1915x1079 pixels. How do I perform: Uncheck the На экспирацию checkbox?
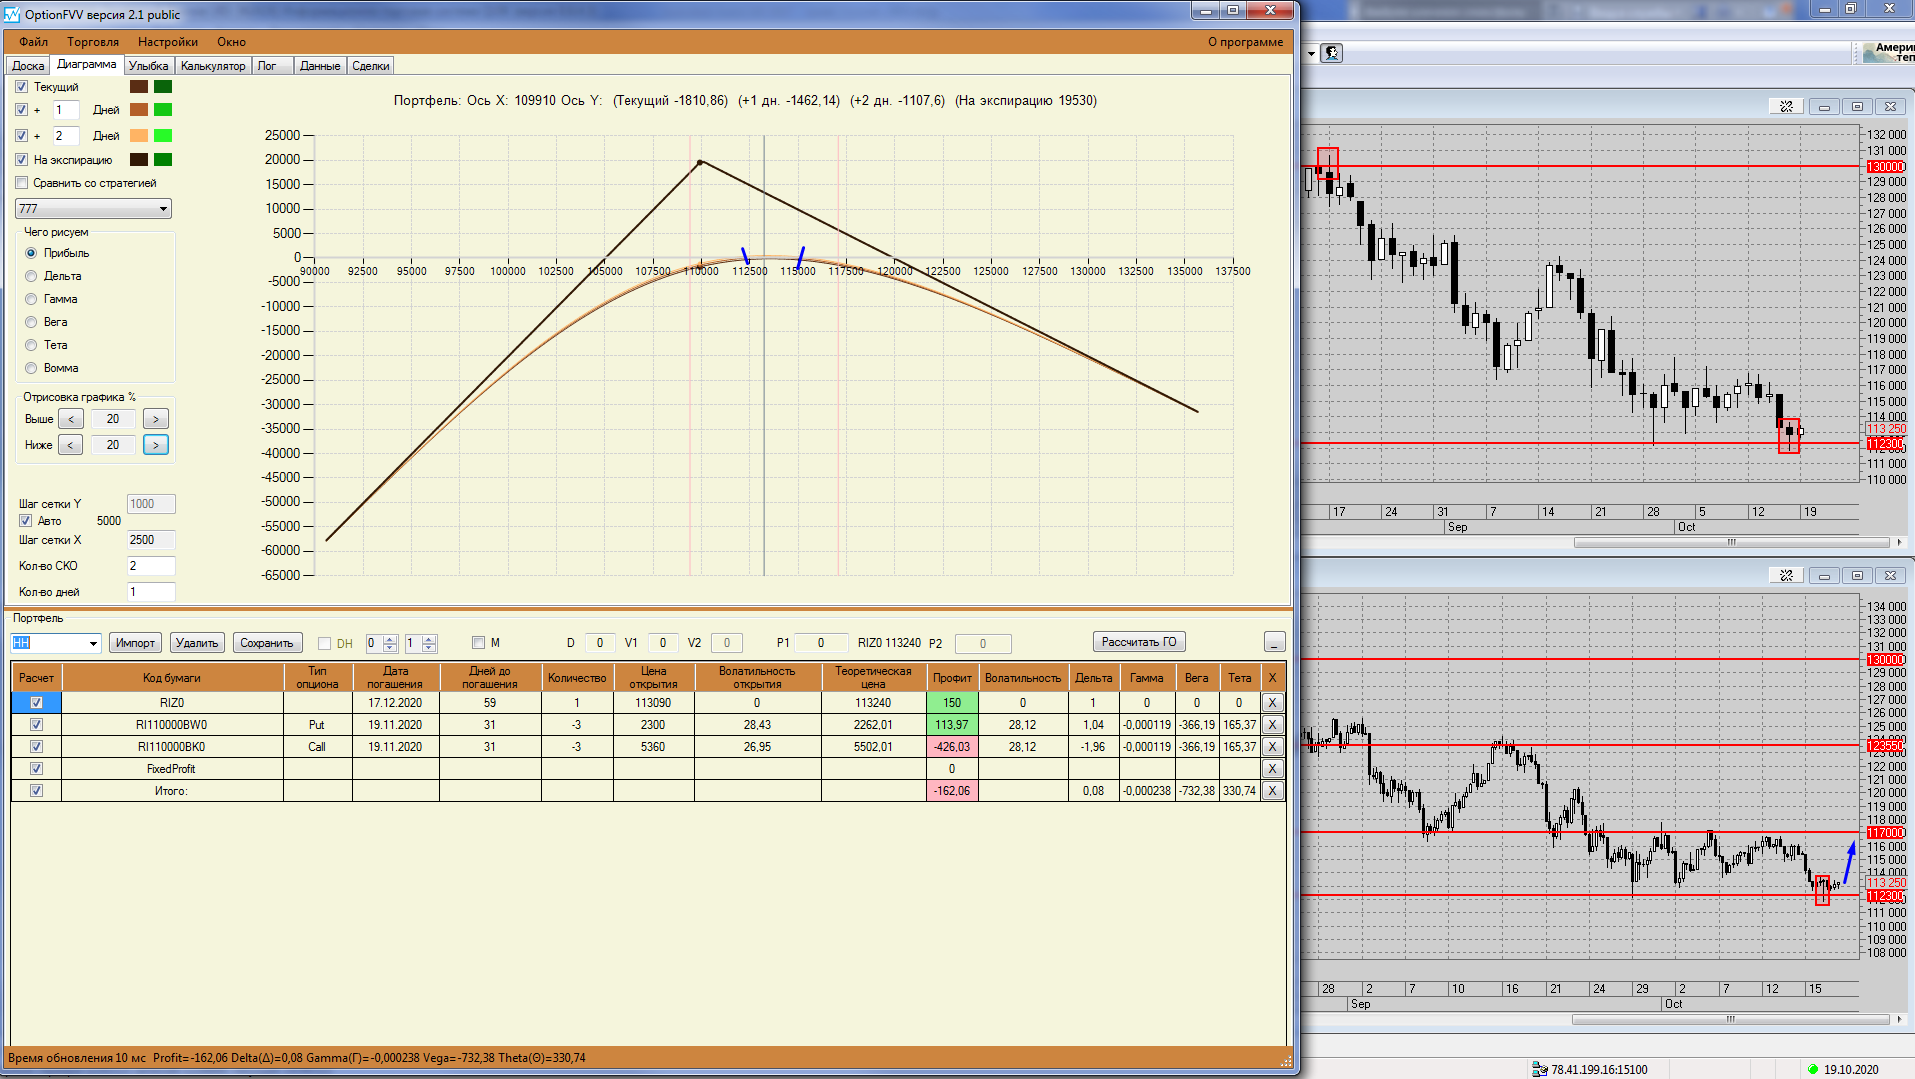[22, 160]
